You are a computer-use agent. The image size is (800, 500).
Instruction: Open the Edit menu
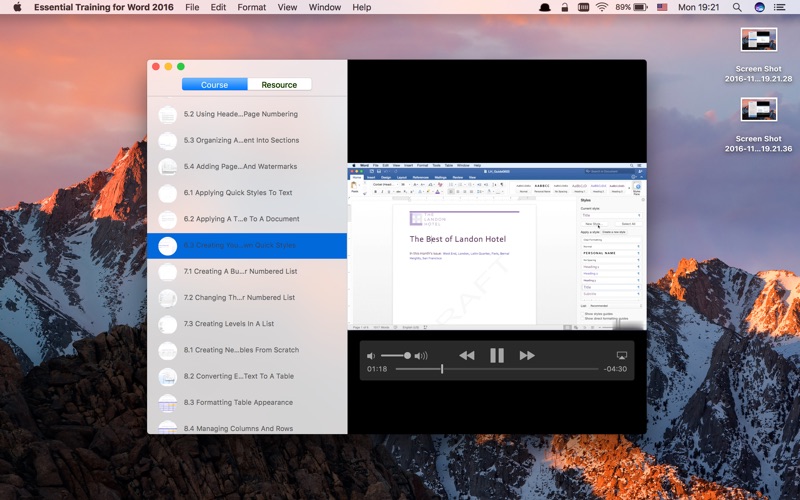[x=218, y=7]
